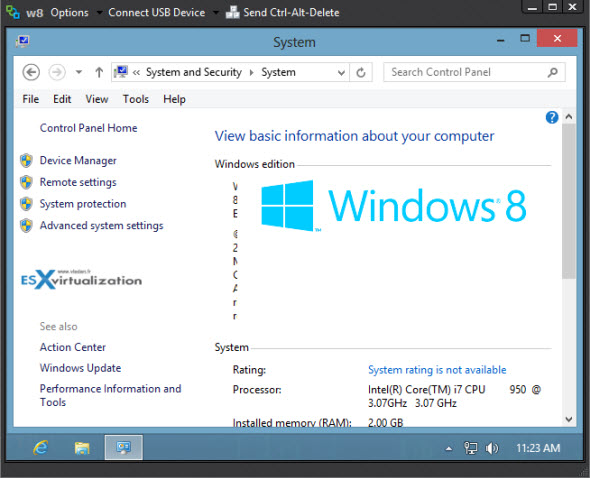
Task: Maximize the System window
Action: click(x=525, y=38)
